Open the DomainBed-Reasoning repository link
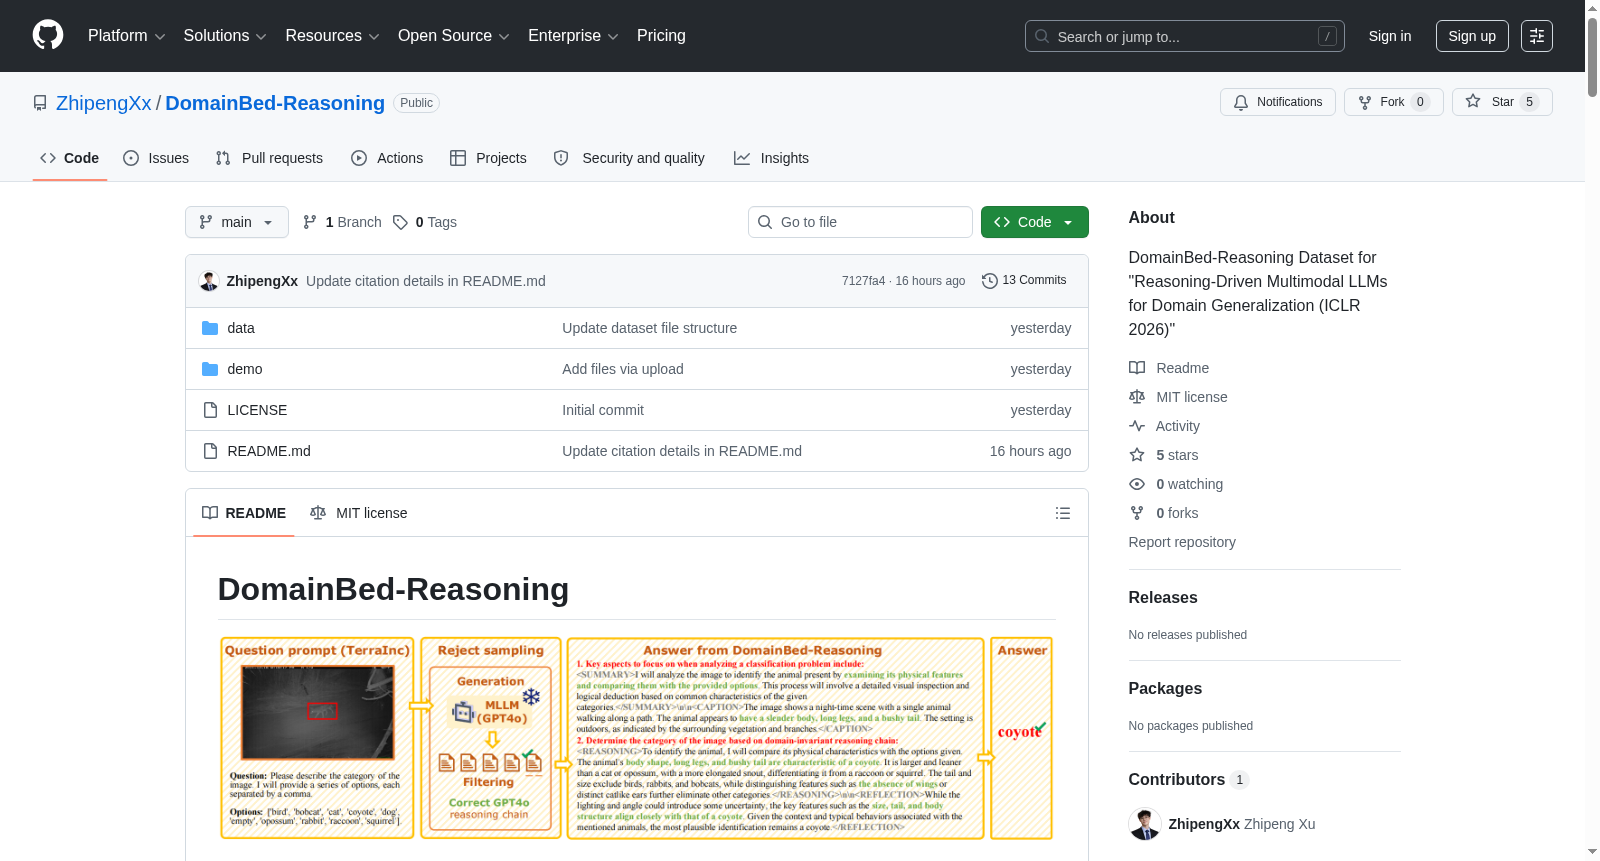Viewport: 1600px width, 861px height. (275, 103)
